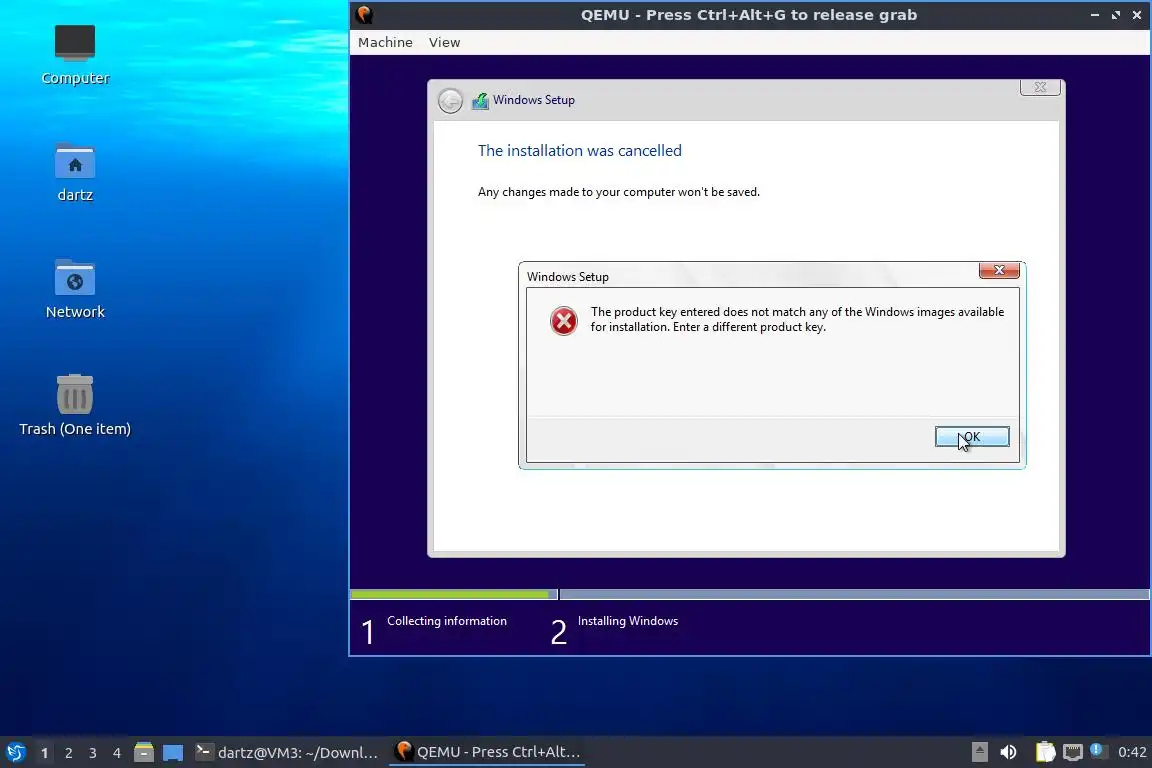Image resolution: width=1152 pixels, height=768 pixels.
Task: Switch to workspace 2
Action: click(x=69, y=753)
